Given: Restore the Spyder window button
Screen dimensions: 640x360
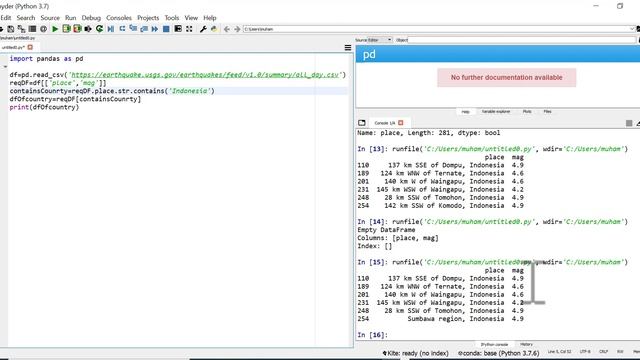Looking at the screenshot, I should [620, 6].
